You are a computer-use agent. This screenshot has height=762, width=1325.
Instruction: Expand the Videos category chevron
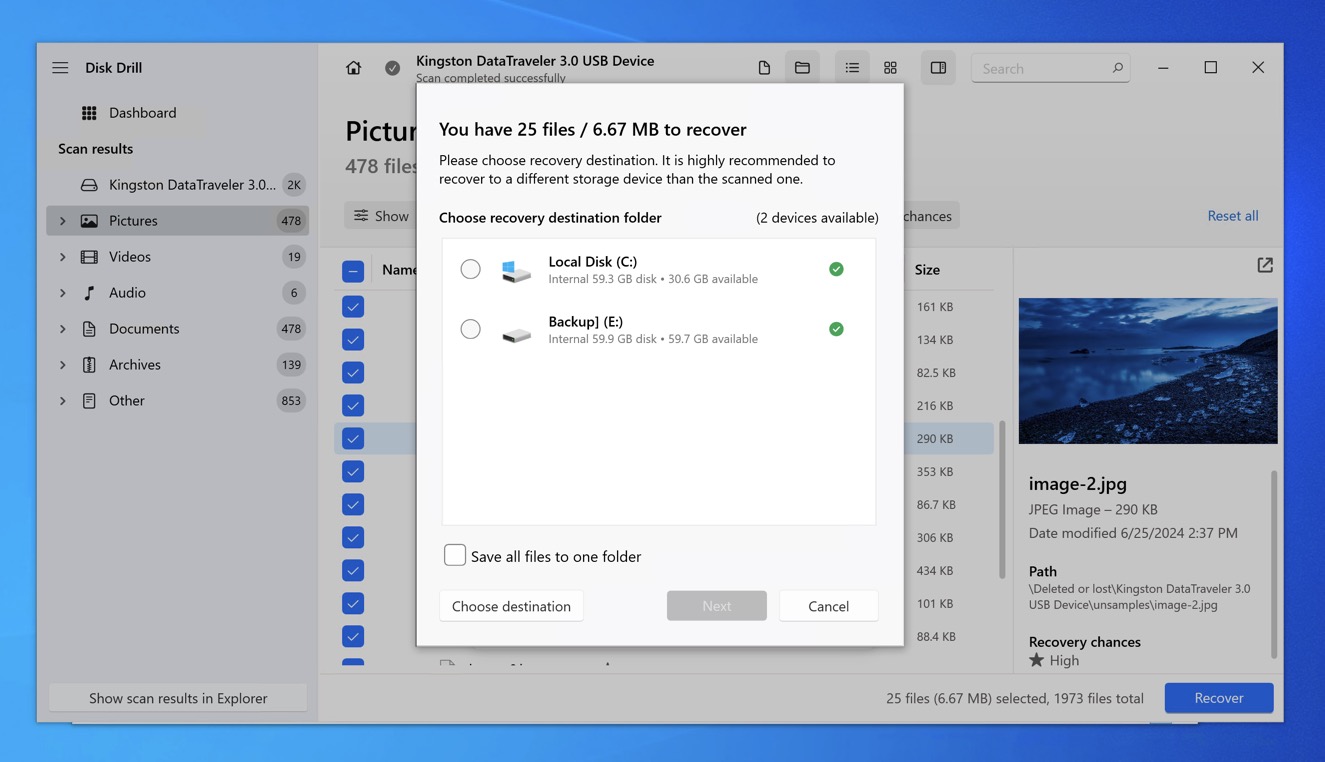pyautogui.click(x=62, y=257)
